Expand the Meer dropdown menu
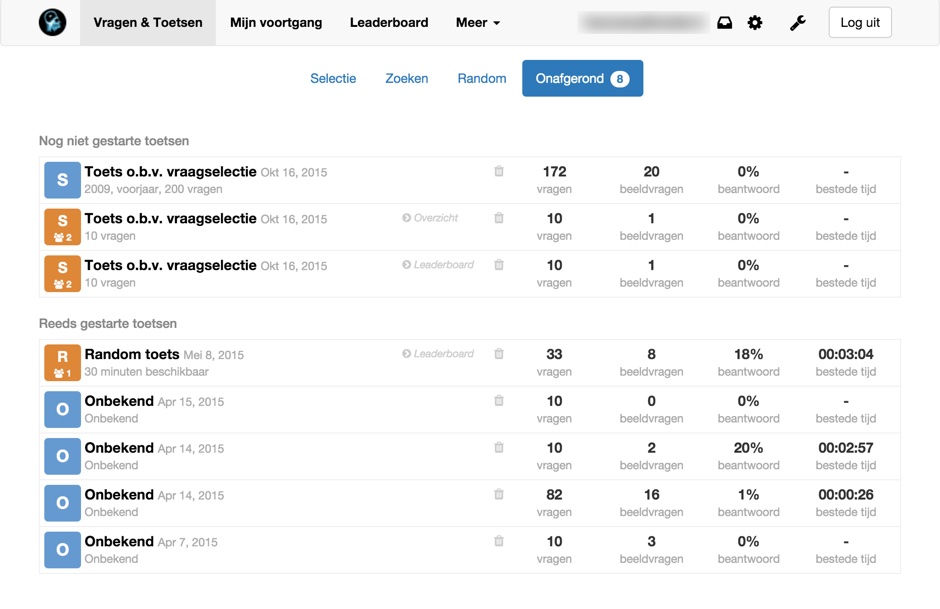Viewport: 940px width, 609px height. coord(477,23)
